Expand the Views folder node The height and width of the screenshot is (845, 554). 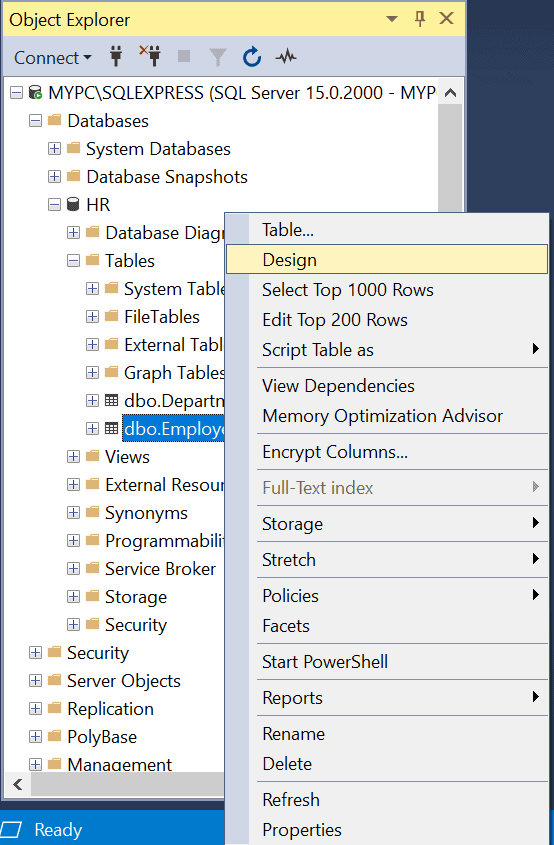(73, 457)
